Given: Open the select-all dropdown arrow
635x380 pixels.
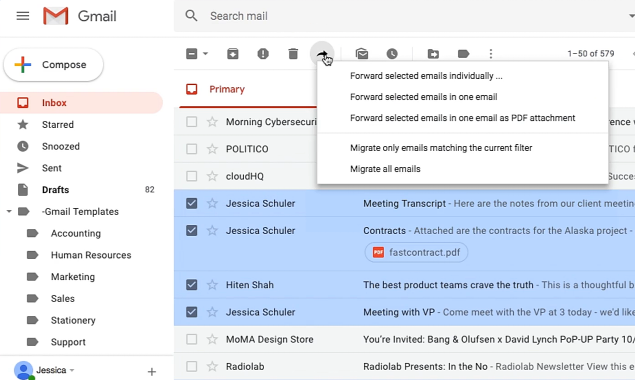Looking at the screenshot, I should point(205,53).
